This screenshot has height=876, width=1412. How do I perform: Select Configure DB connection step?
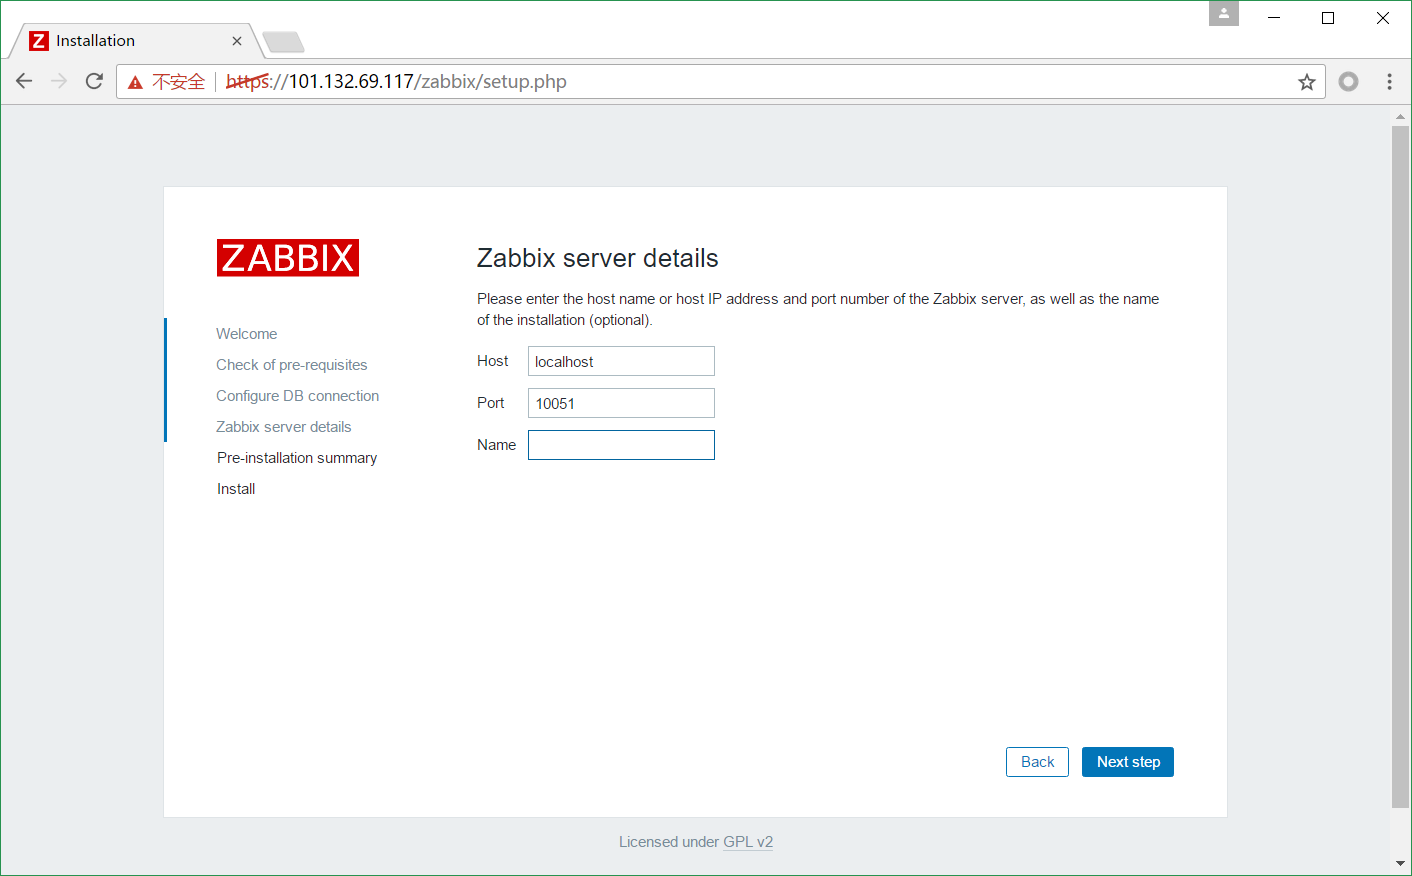pyautogui.click(x=298, y=396)
